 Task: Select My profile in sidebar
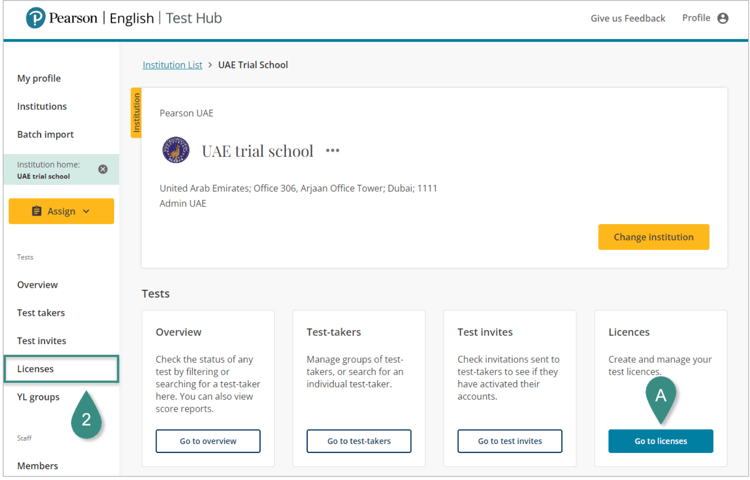point(39,78)
